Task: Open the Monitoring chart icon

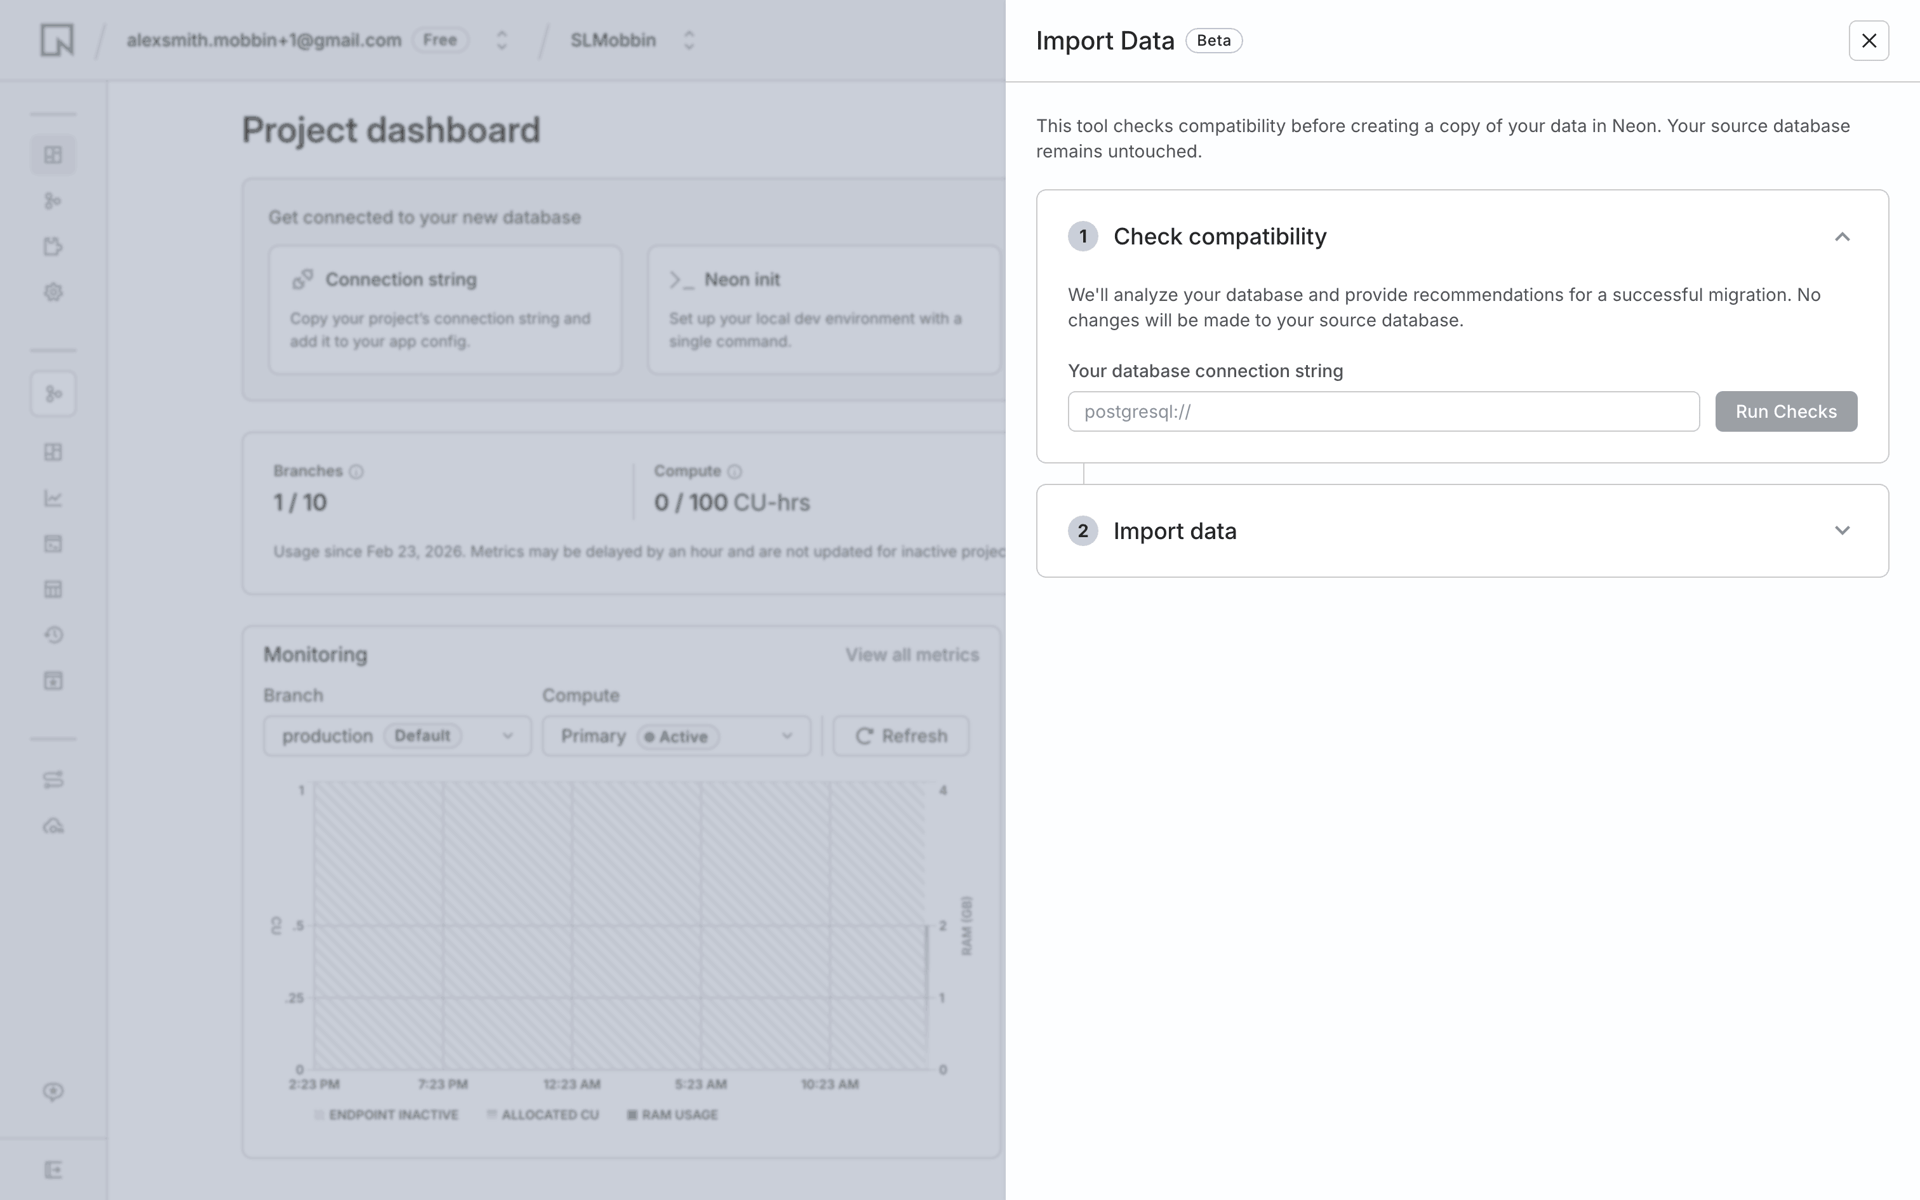Action: coord(53,498)
